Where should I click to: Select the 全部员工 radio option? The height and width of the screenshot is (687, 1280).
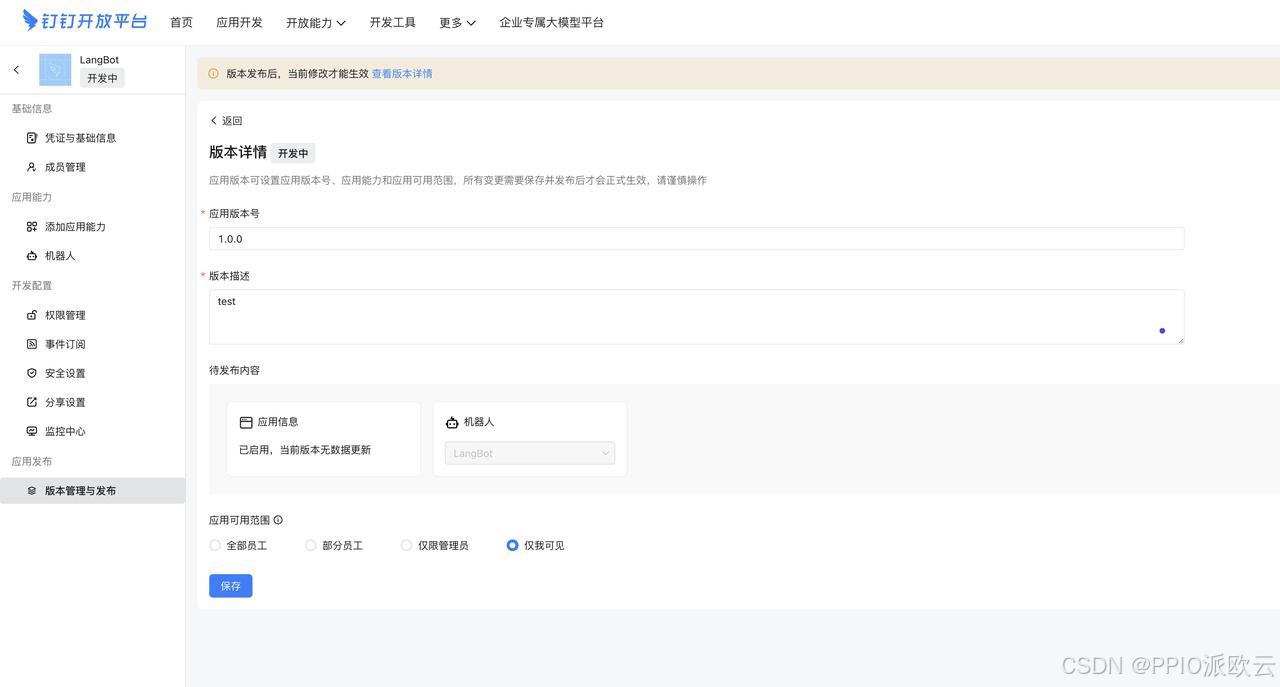click(215, 546)
